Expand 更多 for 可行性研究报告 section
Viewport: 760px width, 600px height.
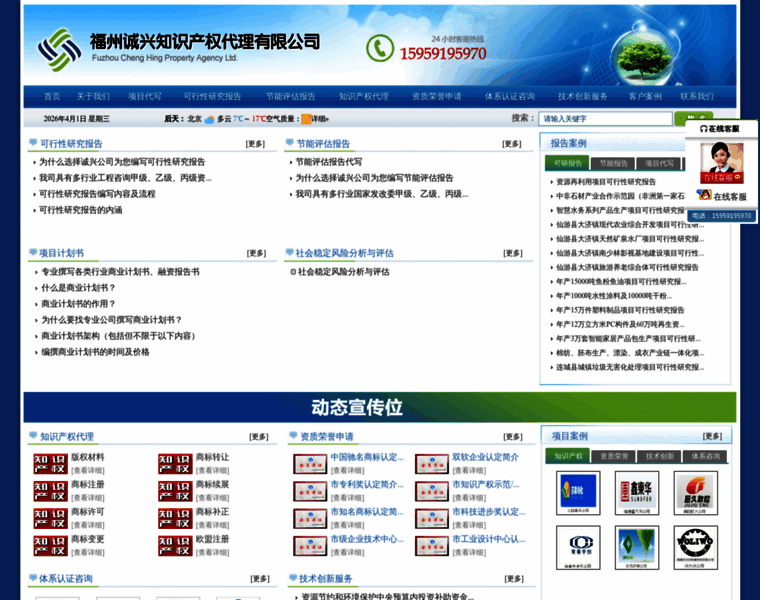coord(256,144)
